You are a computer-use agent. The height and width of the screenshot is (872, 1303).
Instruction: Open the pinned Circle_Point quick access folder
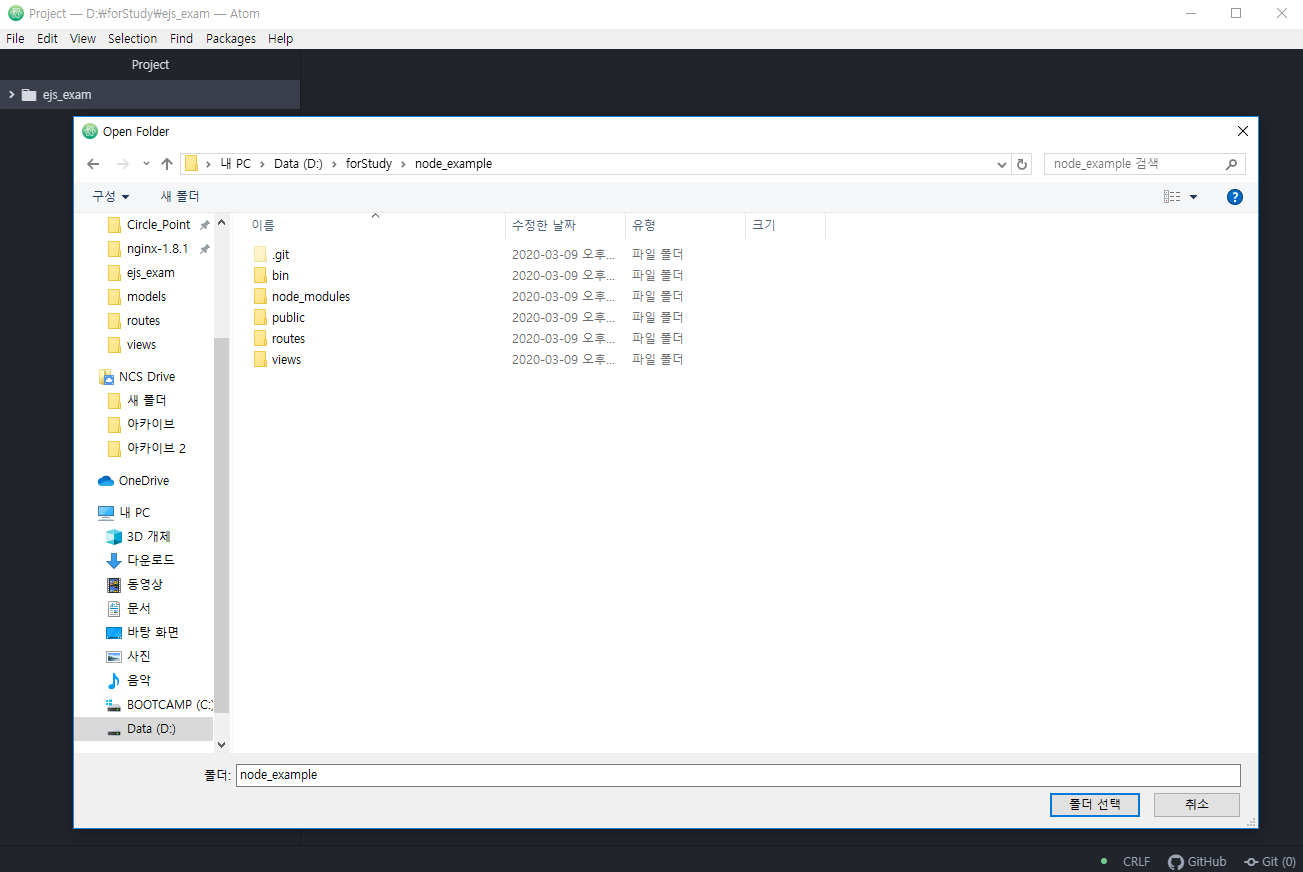tap(149, 225)
